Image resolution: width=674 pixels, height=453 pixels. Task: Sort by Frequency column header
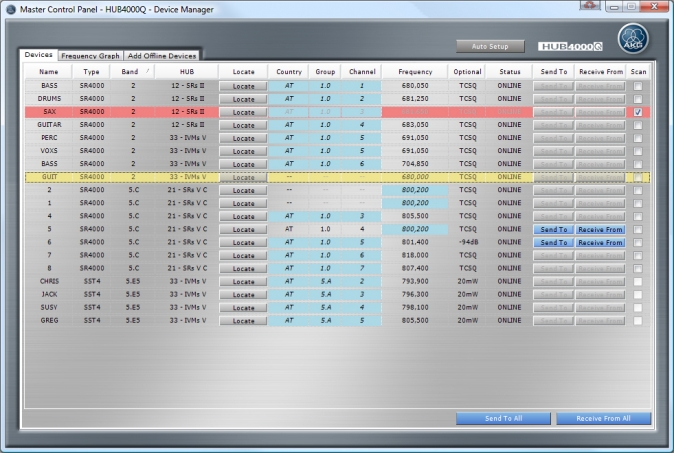pos(415,72)
